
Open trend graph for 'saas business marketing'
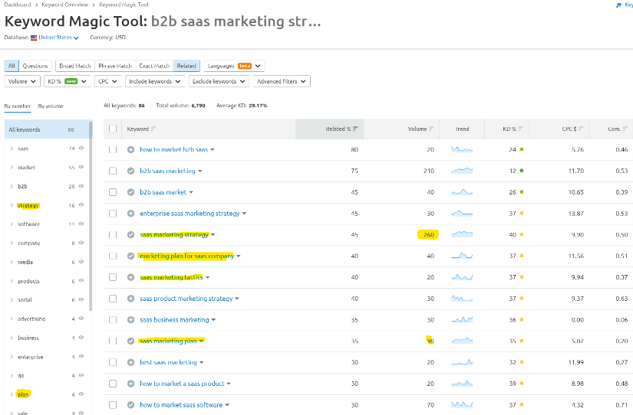point(462,320)
